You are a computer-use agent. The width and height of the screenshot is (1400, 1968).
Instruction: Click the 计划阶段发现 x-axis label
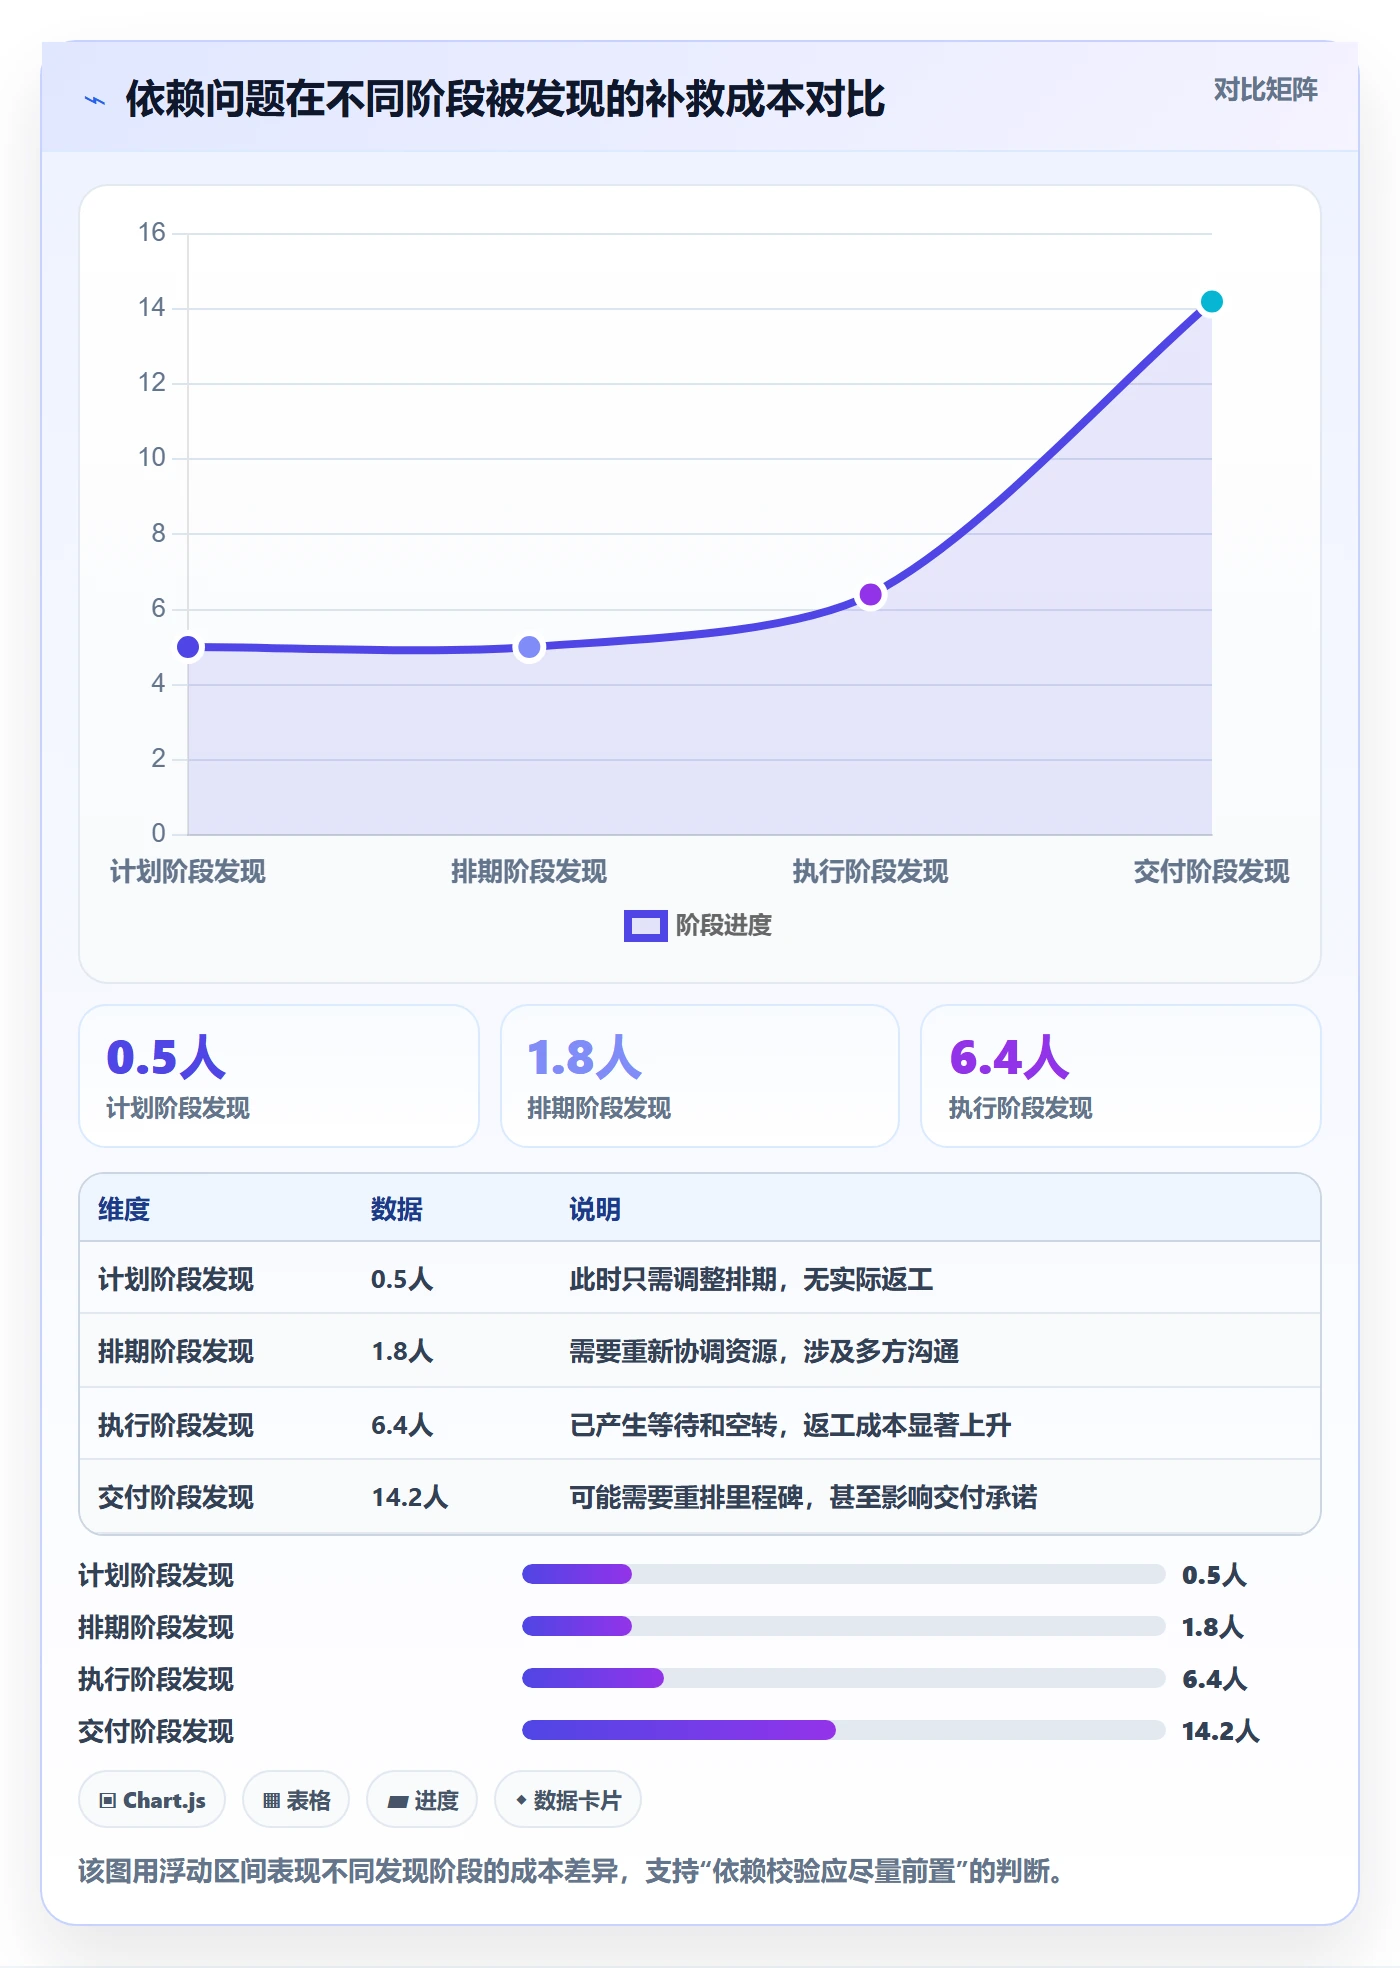[x=188, y=872]
